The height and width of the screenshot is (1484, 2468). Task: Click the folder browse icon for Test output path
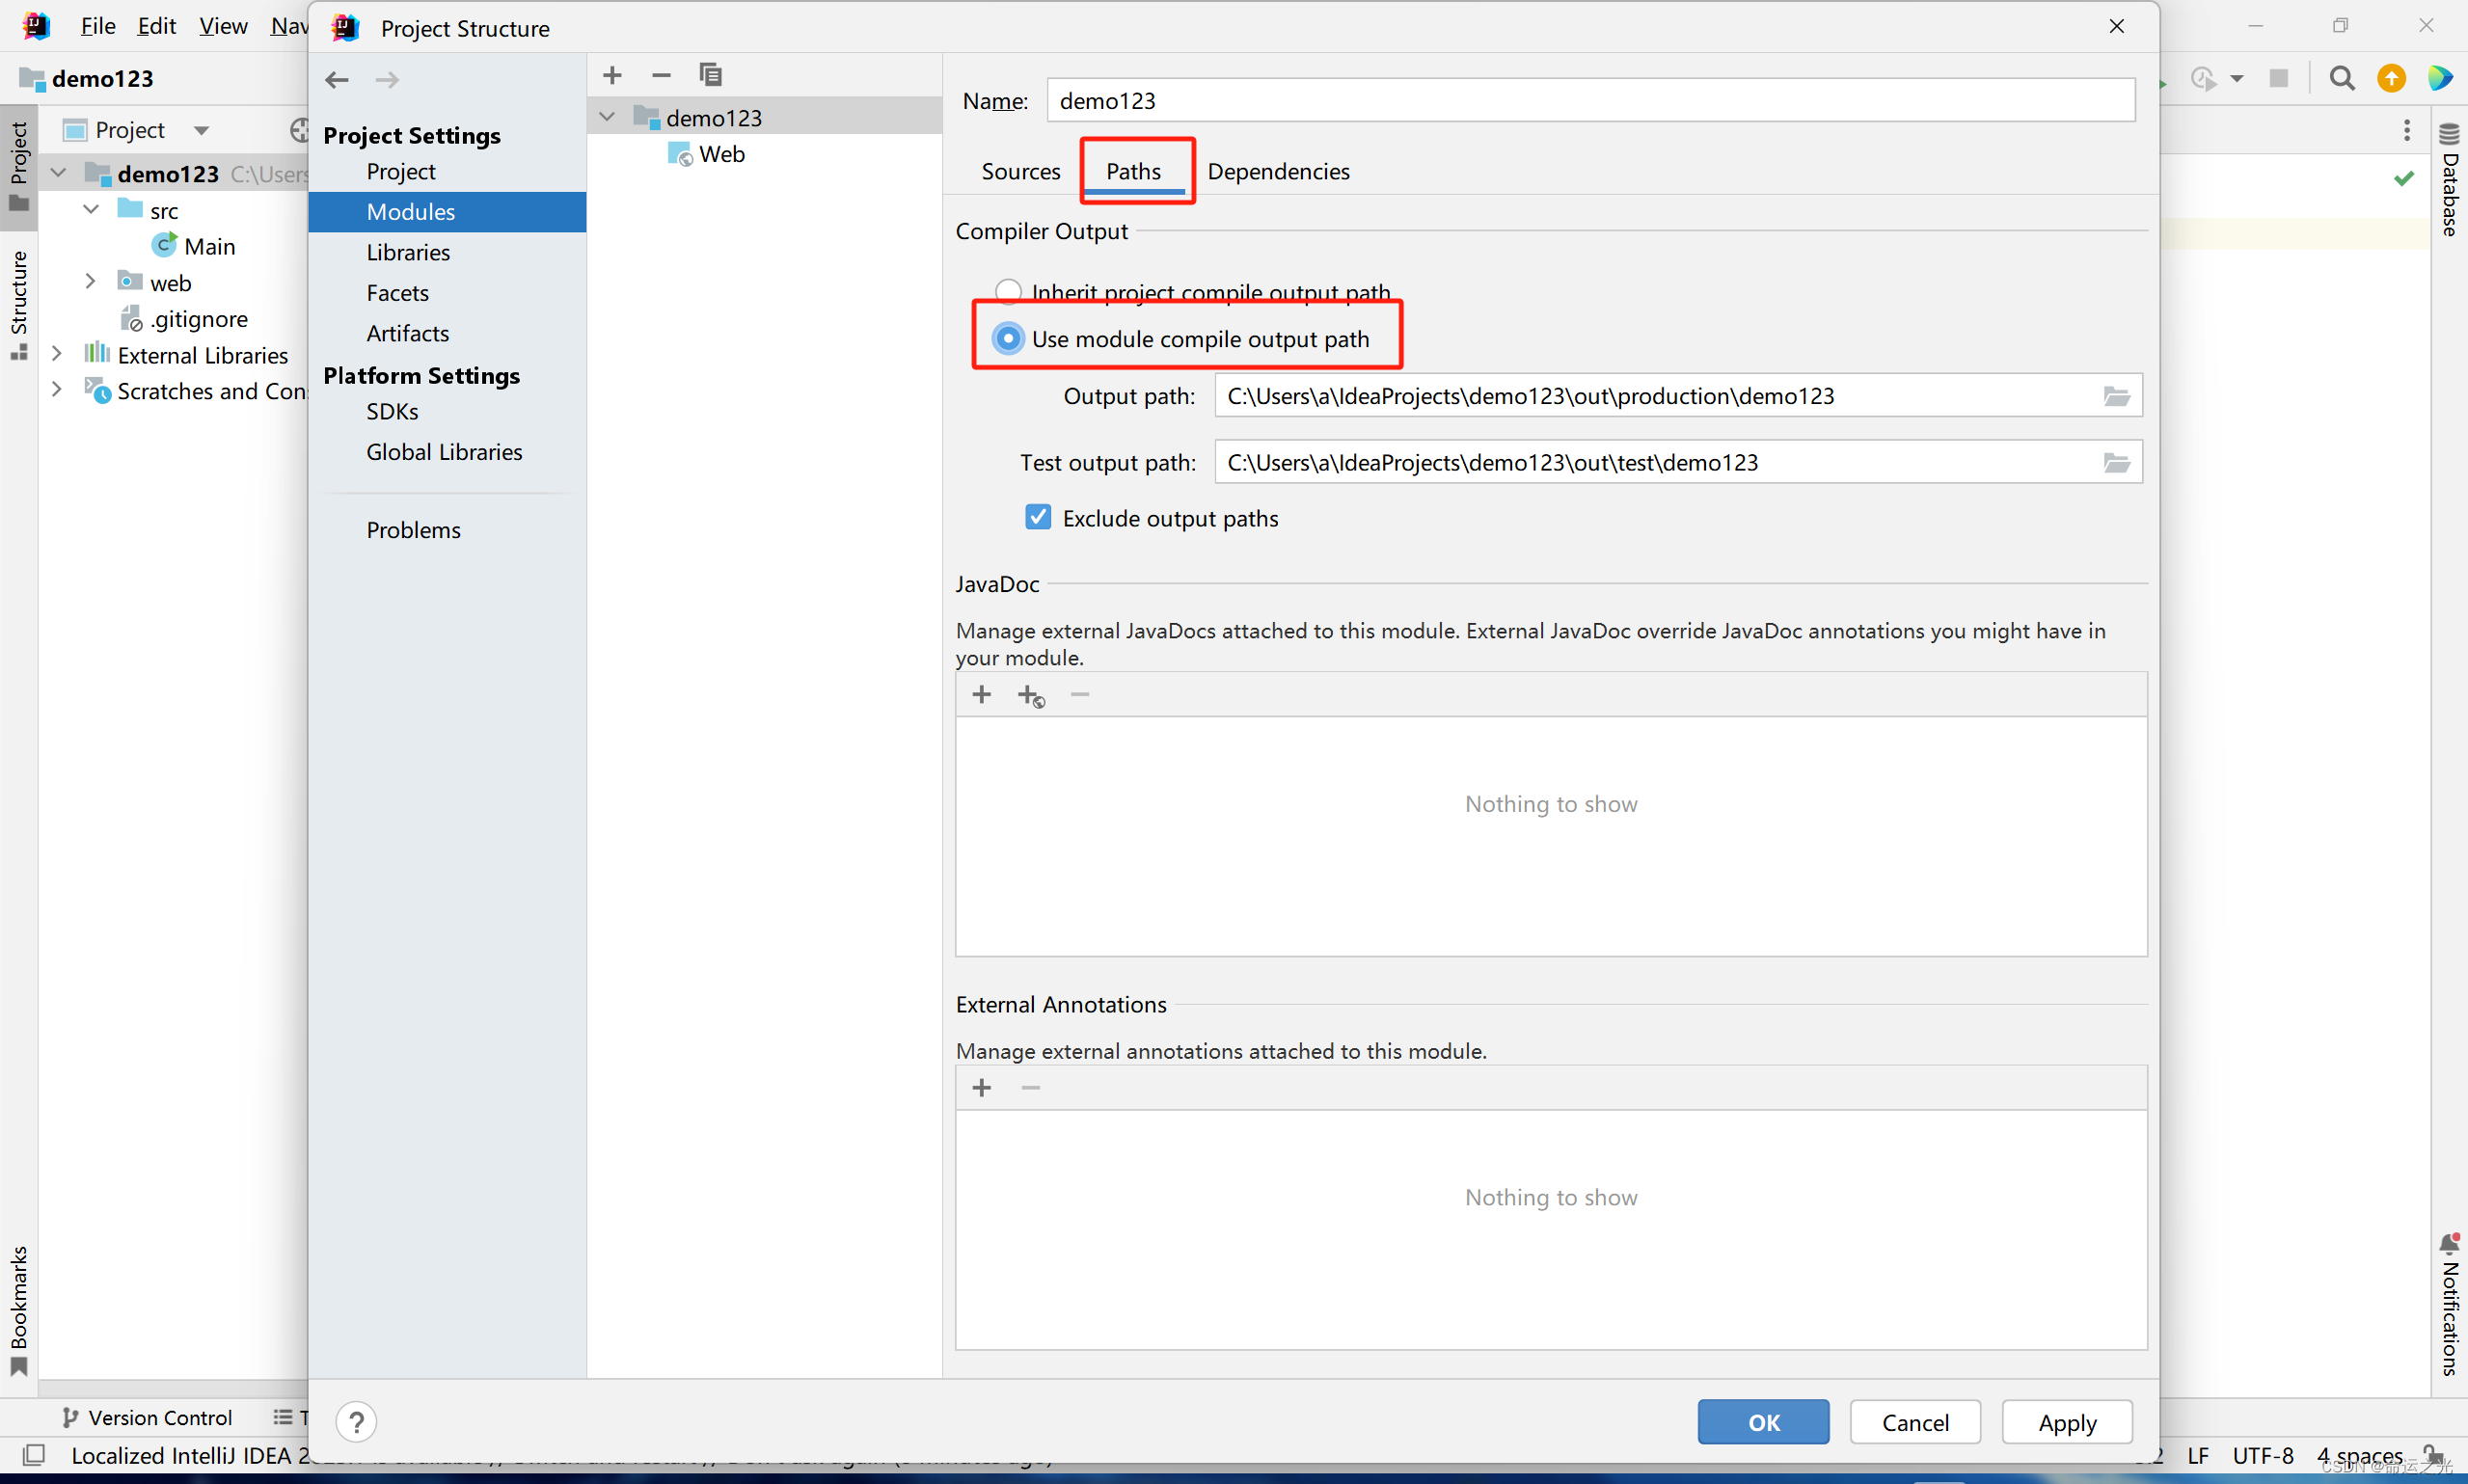click(2115, 462)
